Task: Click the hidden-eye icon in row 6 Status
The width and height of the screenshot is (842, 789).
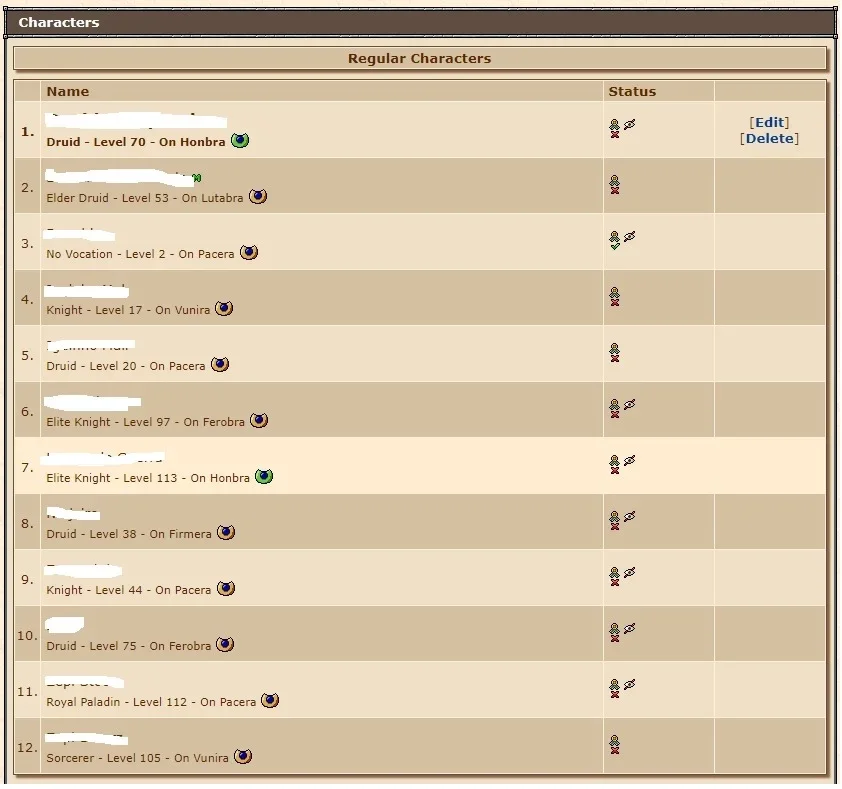Action: [x=629, y=404]
